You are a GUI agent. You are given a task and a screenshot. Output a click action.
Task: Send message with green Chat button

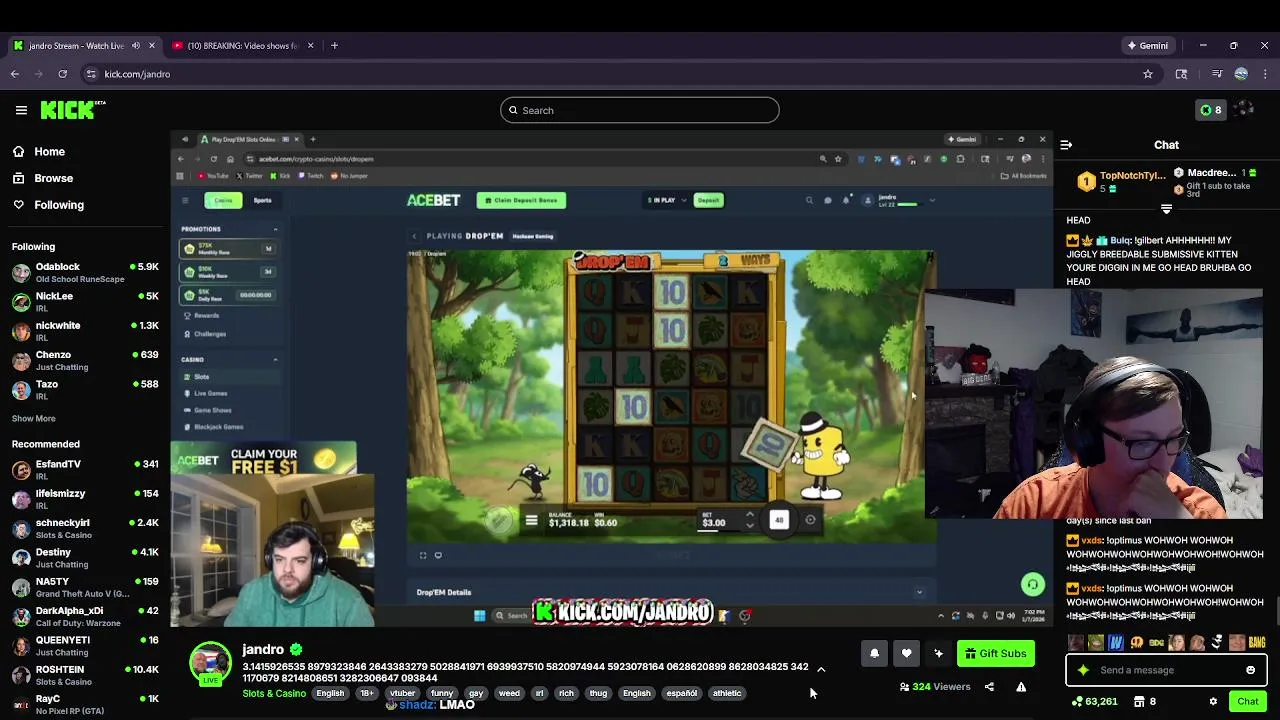coord(1247,701)
